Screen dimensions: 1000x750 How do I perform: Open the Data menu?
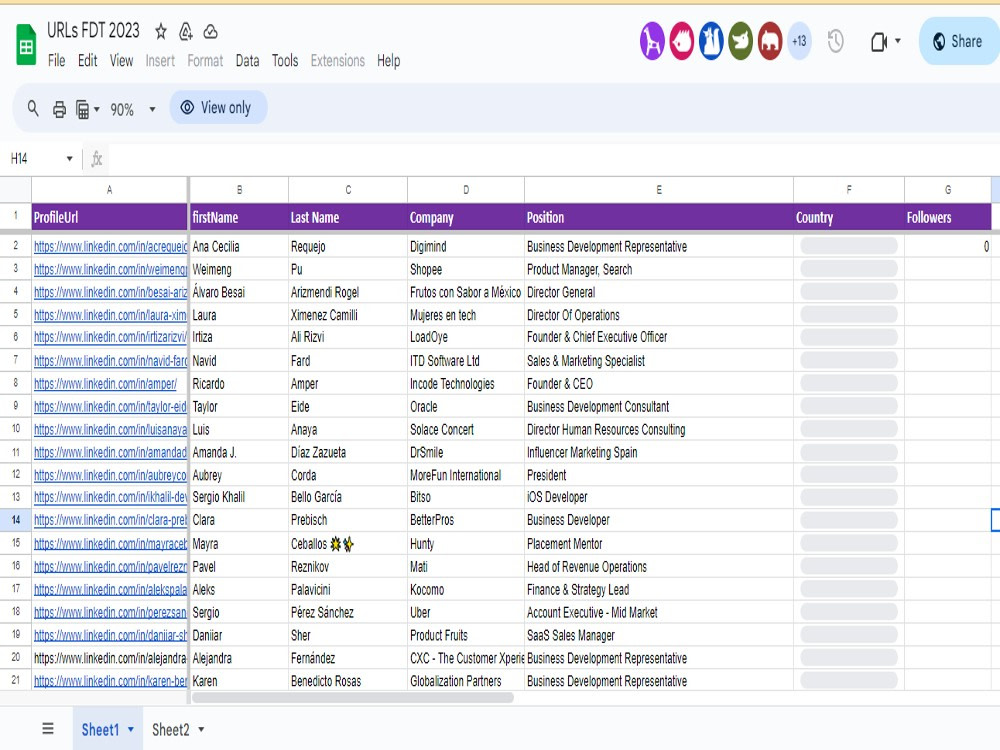247,61
